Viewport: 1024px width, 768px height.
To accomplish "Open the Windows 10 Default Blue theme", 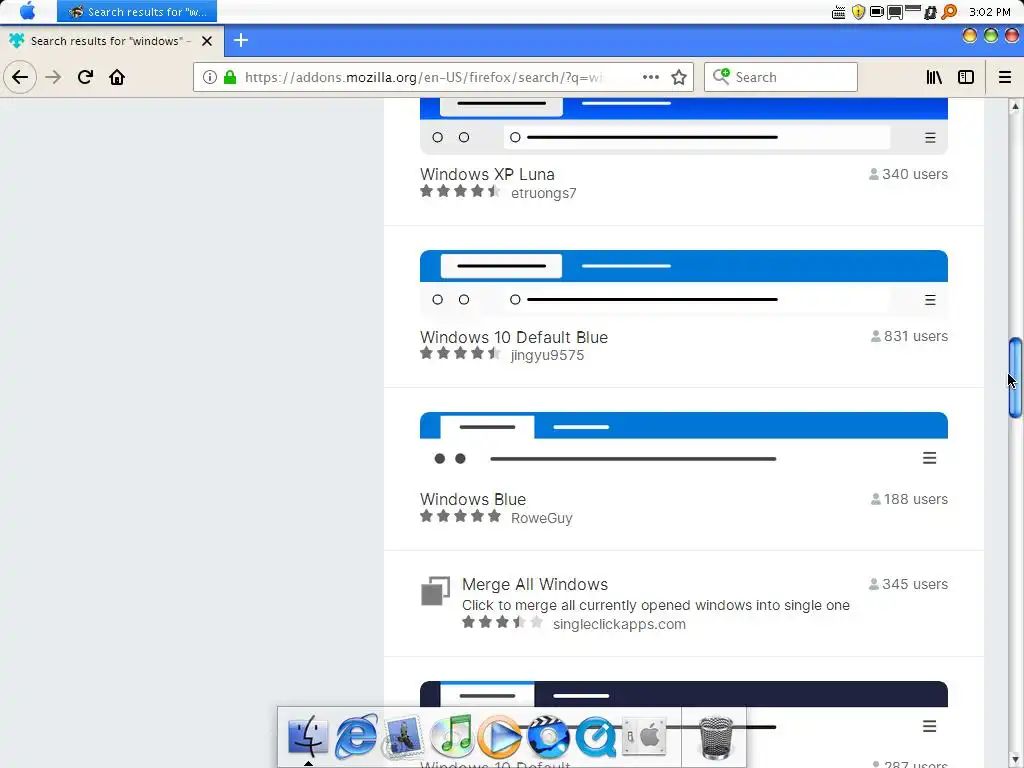I will click(x=513, y=337).
